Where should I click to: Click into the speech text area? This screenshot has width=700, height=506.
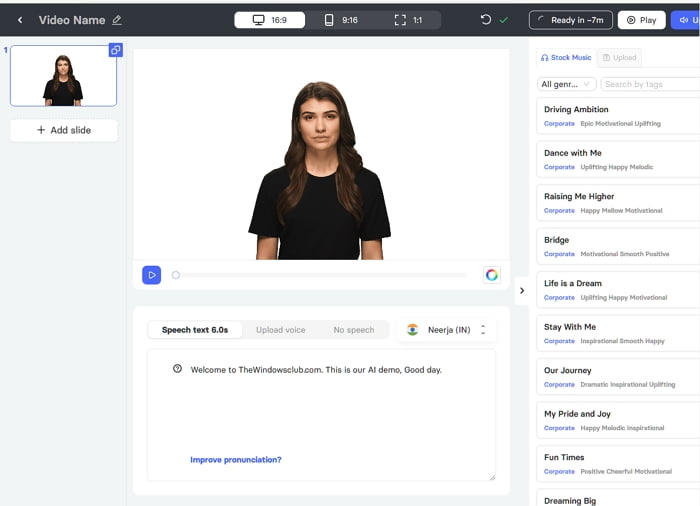coord(321,414)
